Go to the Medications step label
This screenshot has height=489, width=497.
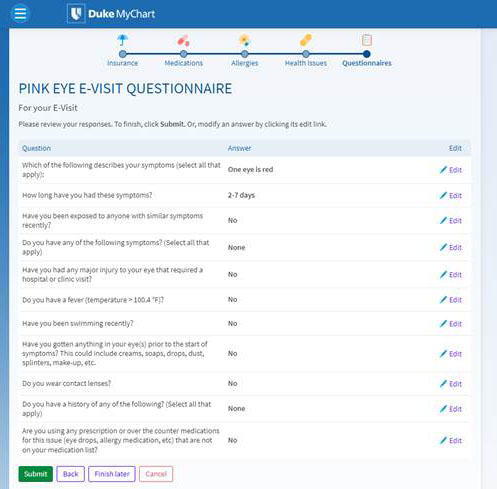(184, 63)
